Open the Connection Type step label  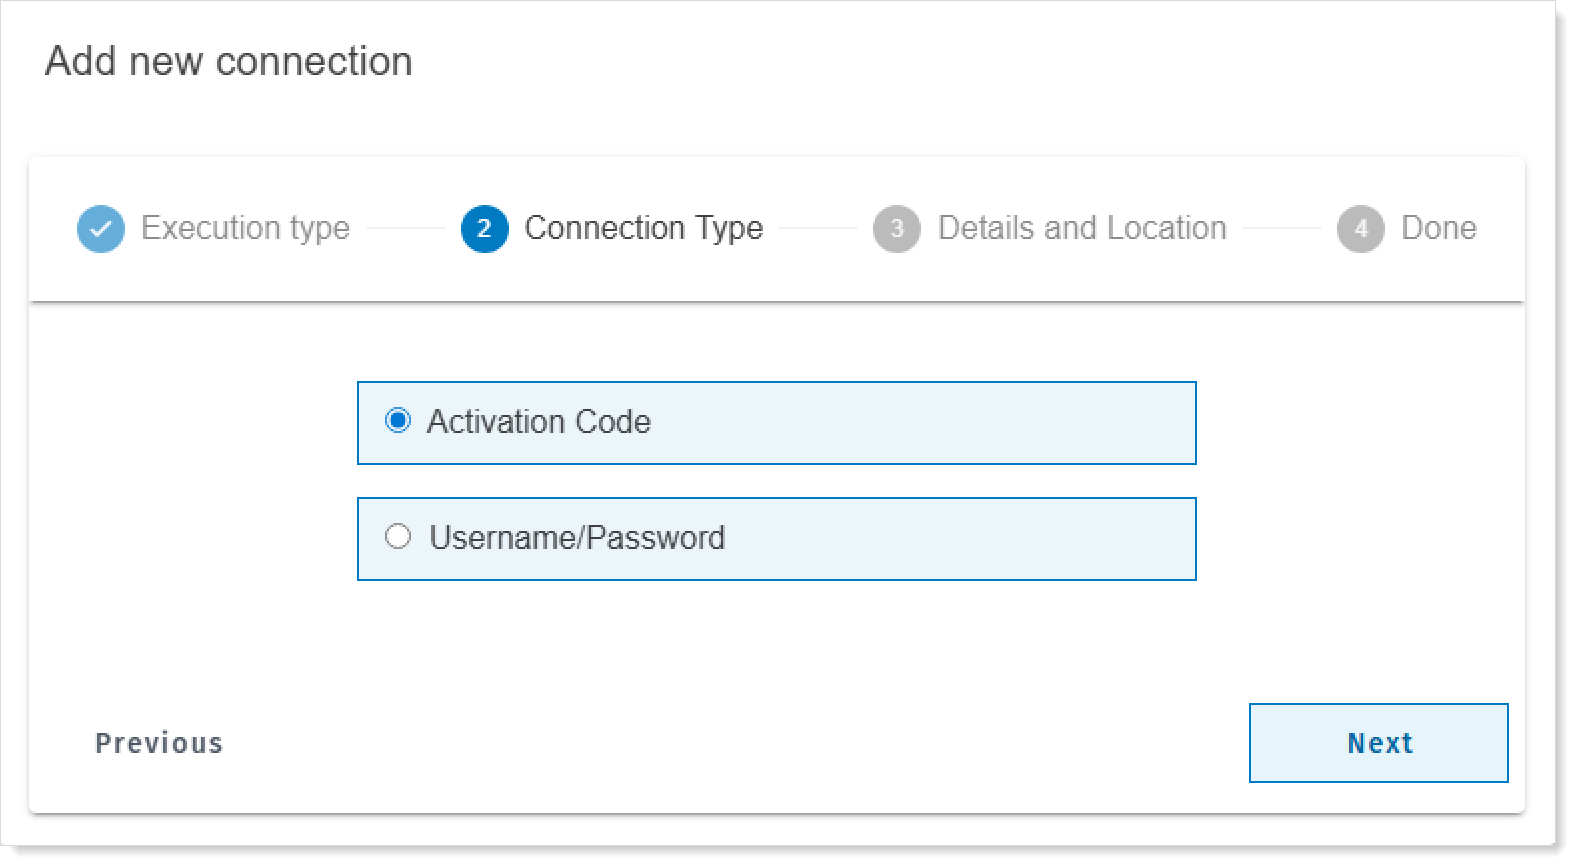pyautogui.click(x=644, y=229)
